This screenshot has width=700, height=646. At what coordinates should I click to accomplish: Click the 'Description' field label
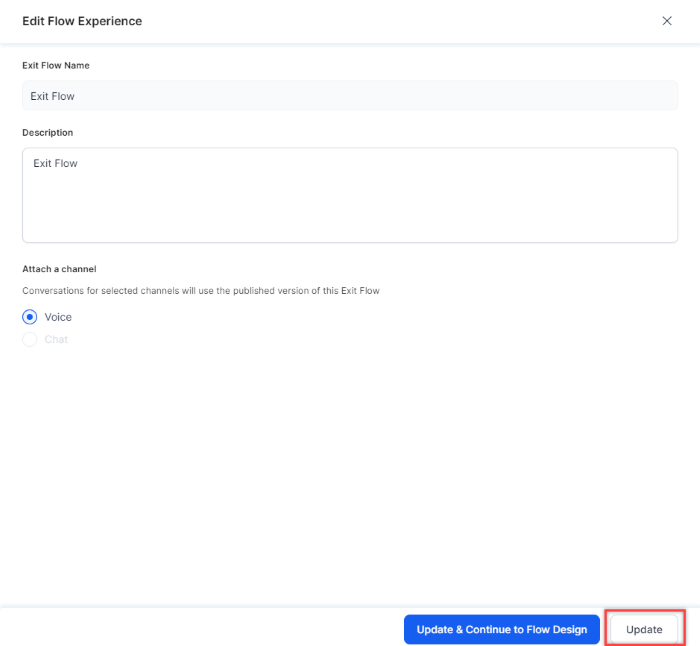(48, 132)
